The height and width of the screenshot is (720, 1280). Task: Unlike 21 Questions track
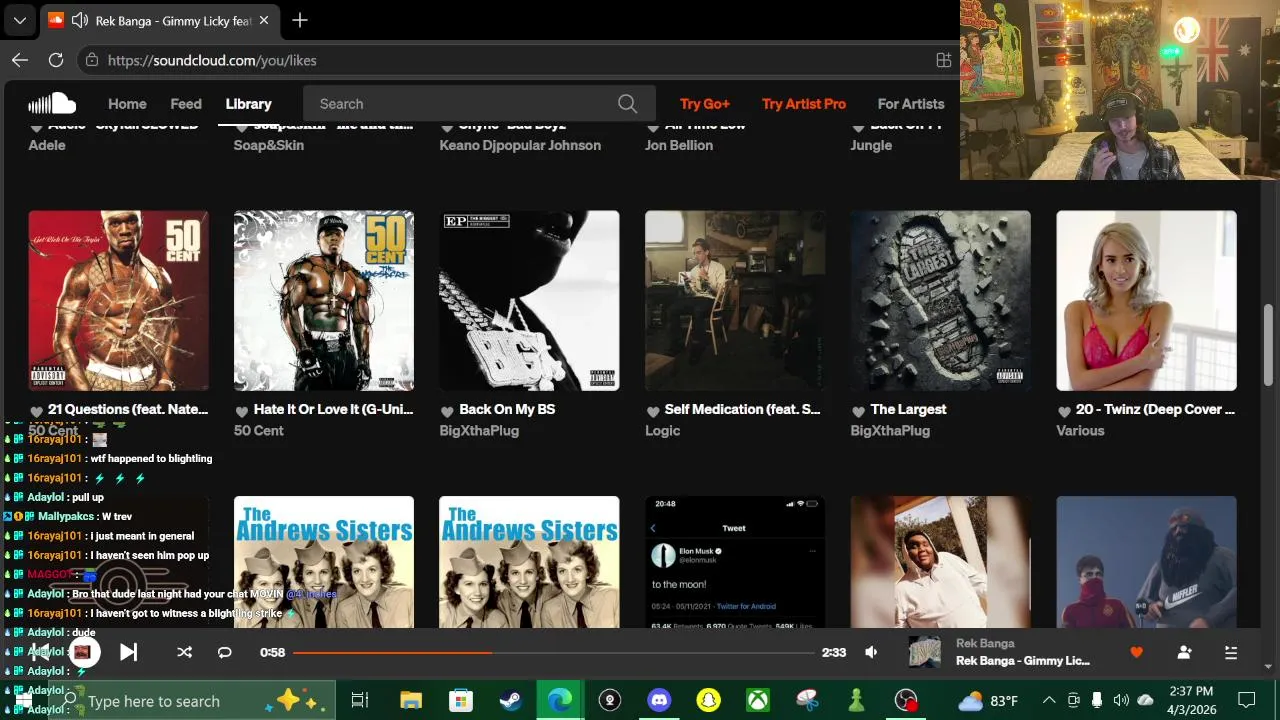point(36,411)
